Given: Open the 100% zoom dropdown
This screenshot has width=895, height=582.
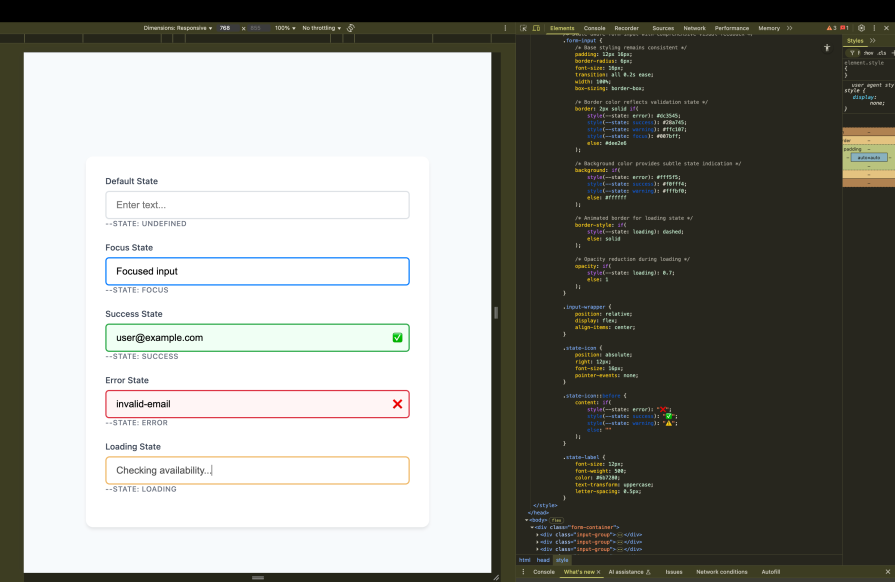Looking at the screenshot, I should [285, 29].
